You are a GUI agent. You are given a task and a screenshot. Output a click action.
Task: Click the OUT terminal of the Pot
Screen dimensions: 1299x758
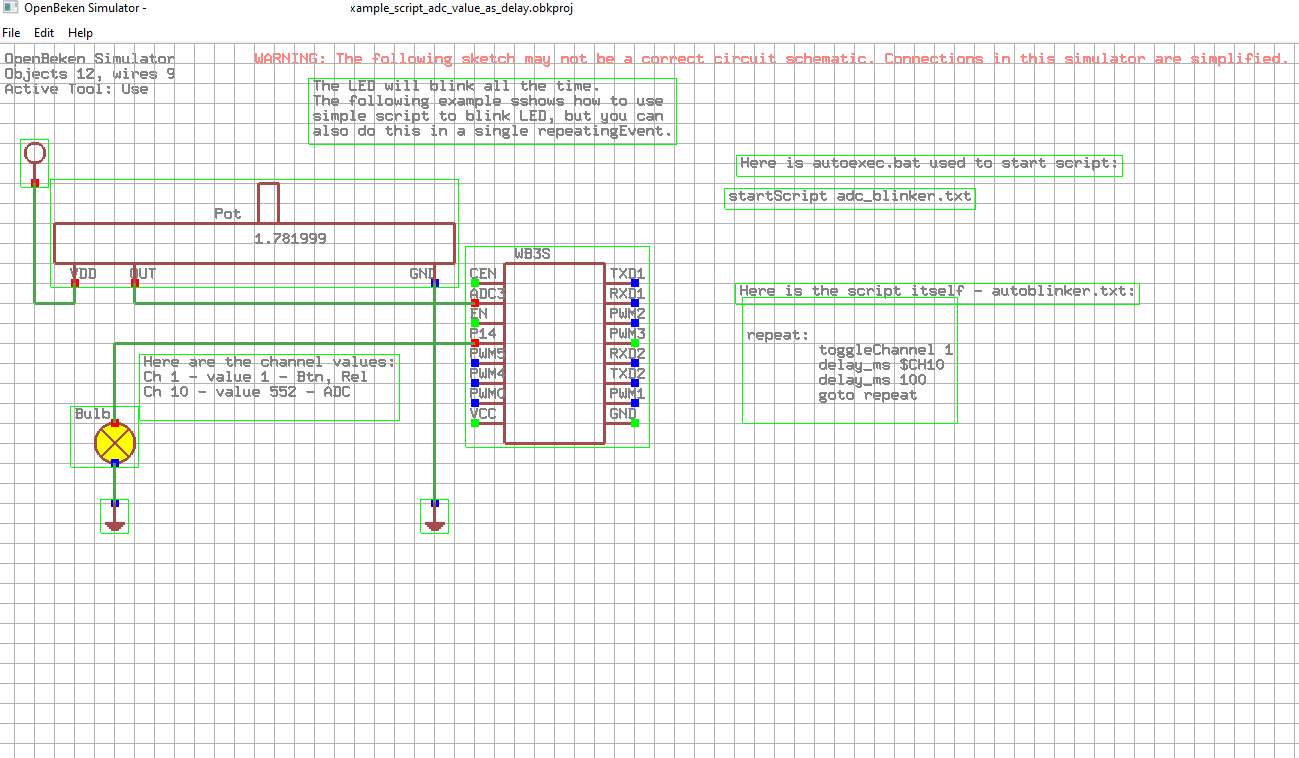tap(135, 282)
